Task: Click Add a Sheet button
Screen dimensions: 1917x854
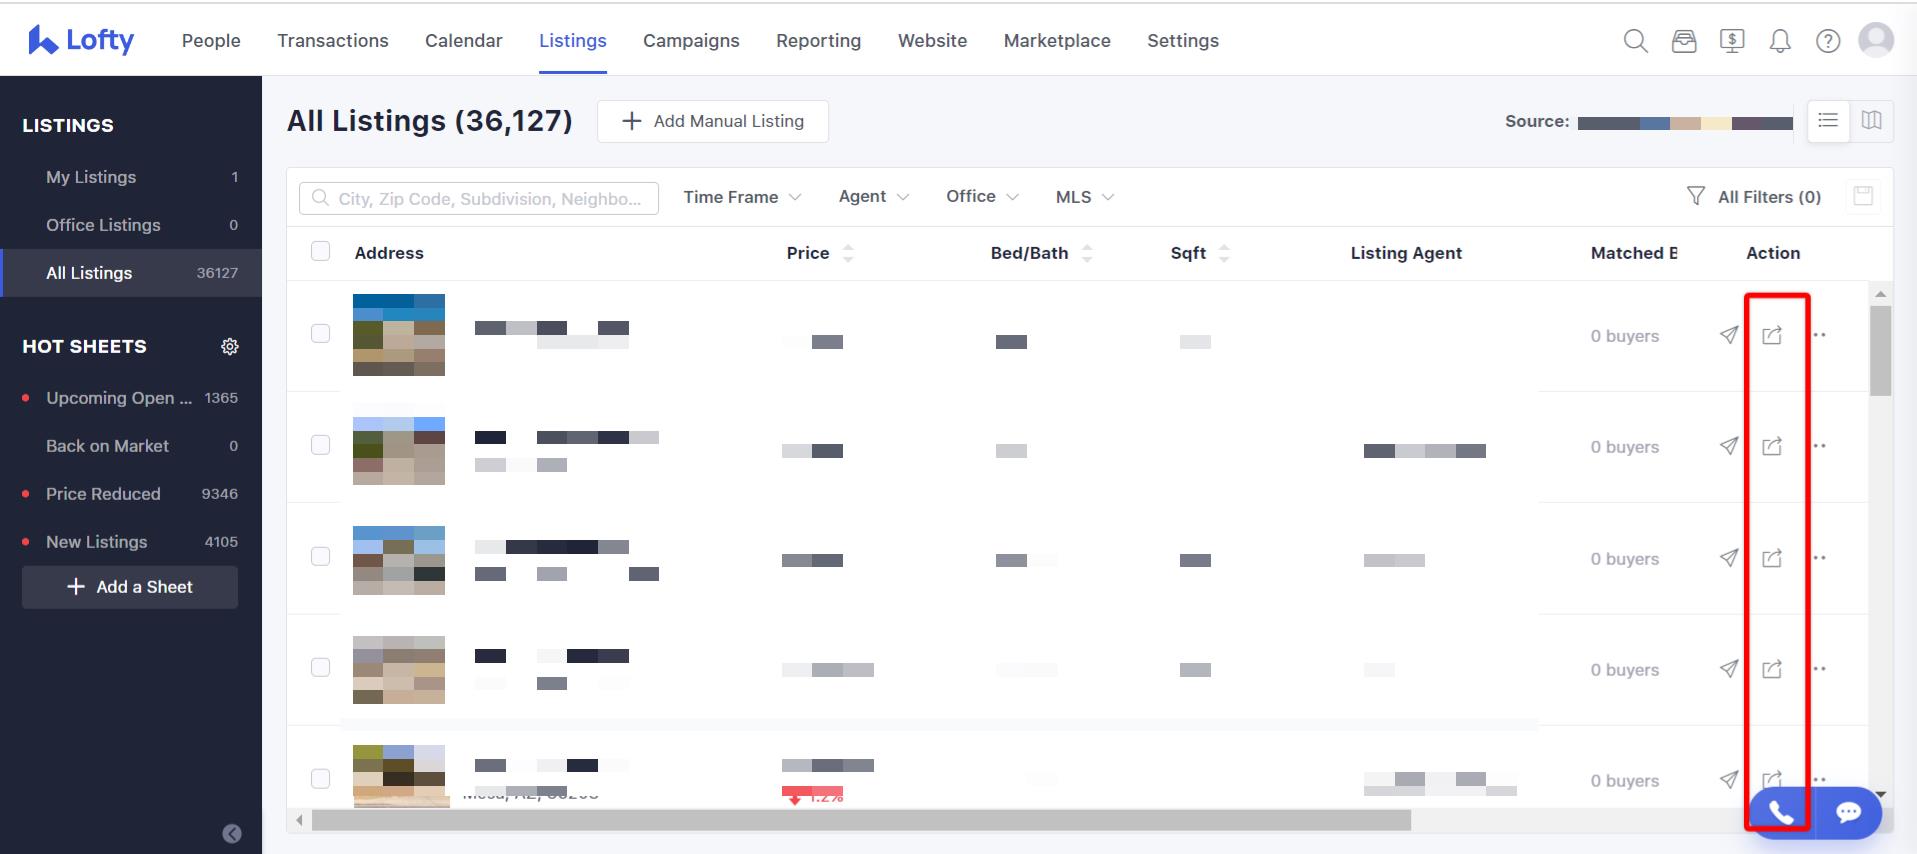Action: click(130, 587)
